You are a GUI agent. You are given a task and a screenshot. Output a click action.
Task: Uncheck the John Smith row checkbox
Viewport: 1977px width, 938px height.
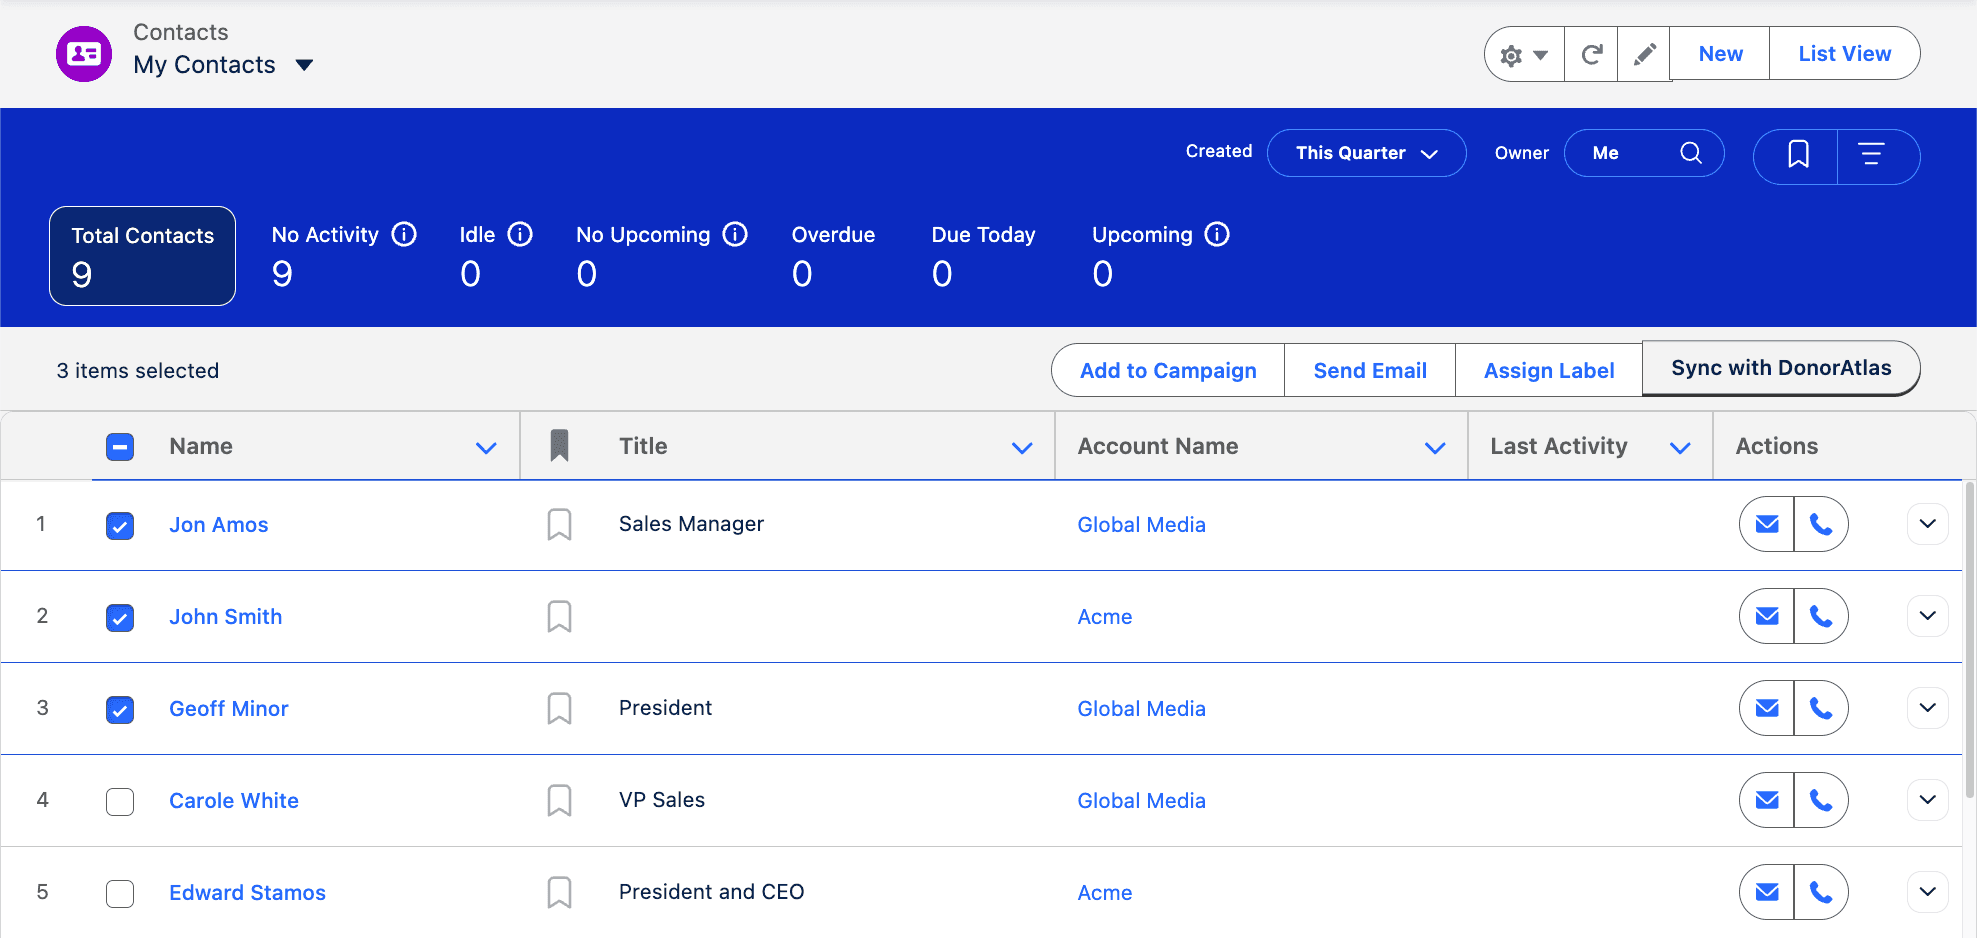(x=120, y=617)
